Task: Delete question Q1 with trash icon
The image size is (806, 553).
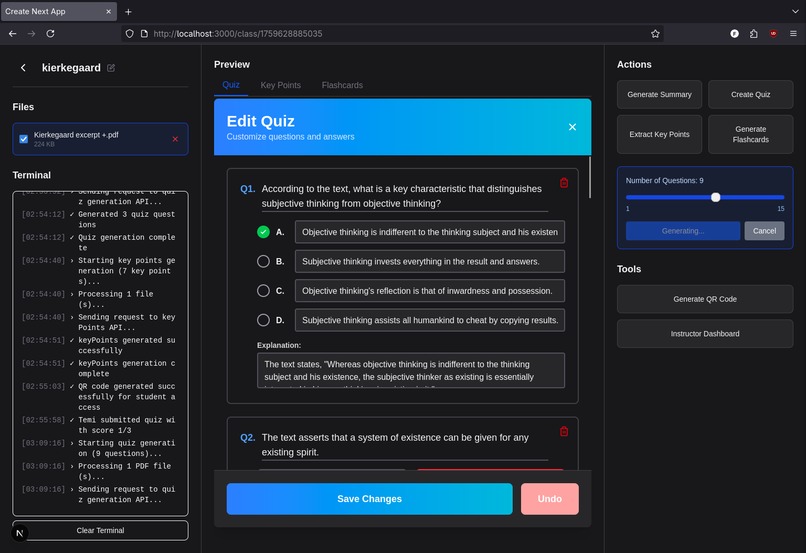Action: click(x=564, y=182)
